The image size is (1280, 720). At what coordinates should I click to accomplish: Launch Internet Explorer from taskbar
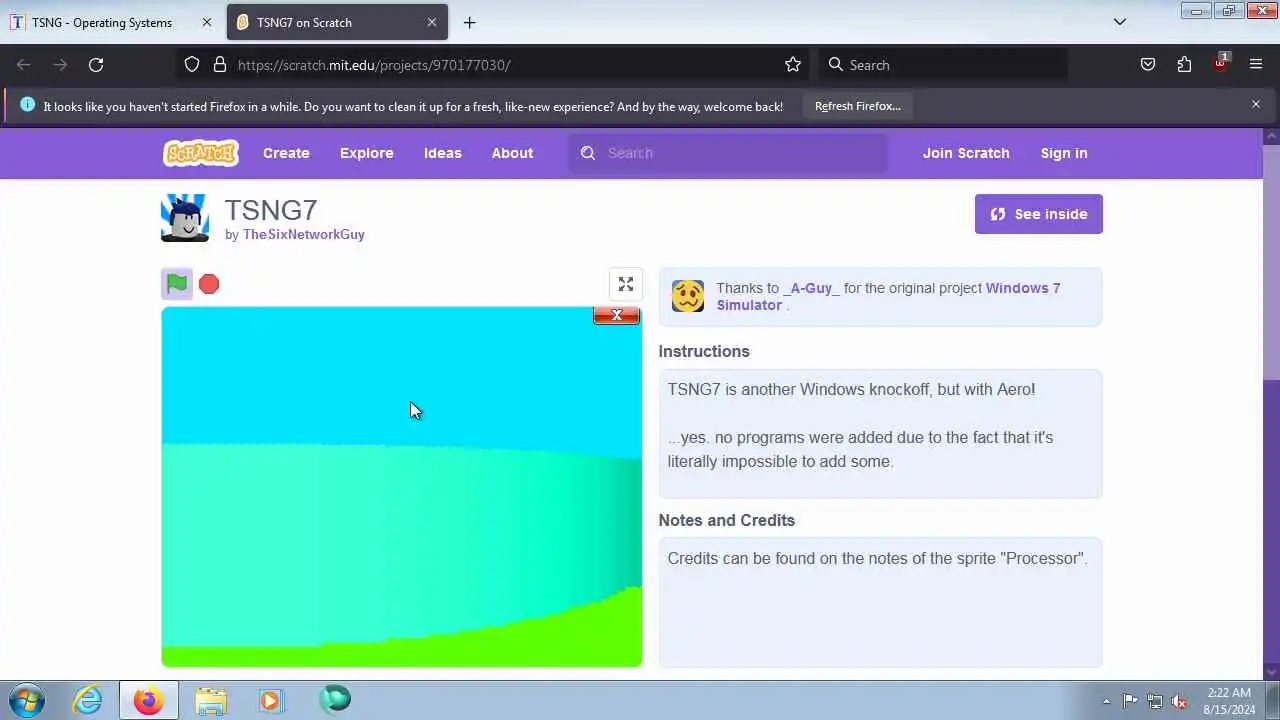pos(87,700)
